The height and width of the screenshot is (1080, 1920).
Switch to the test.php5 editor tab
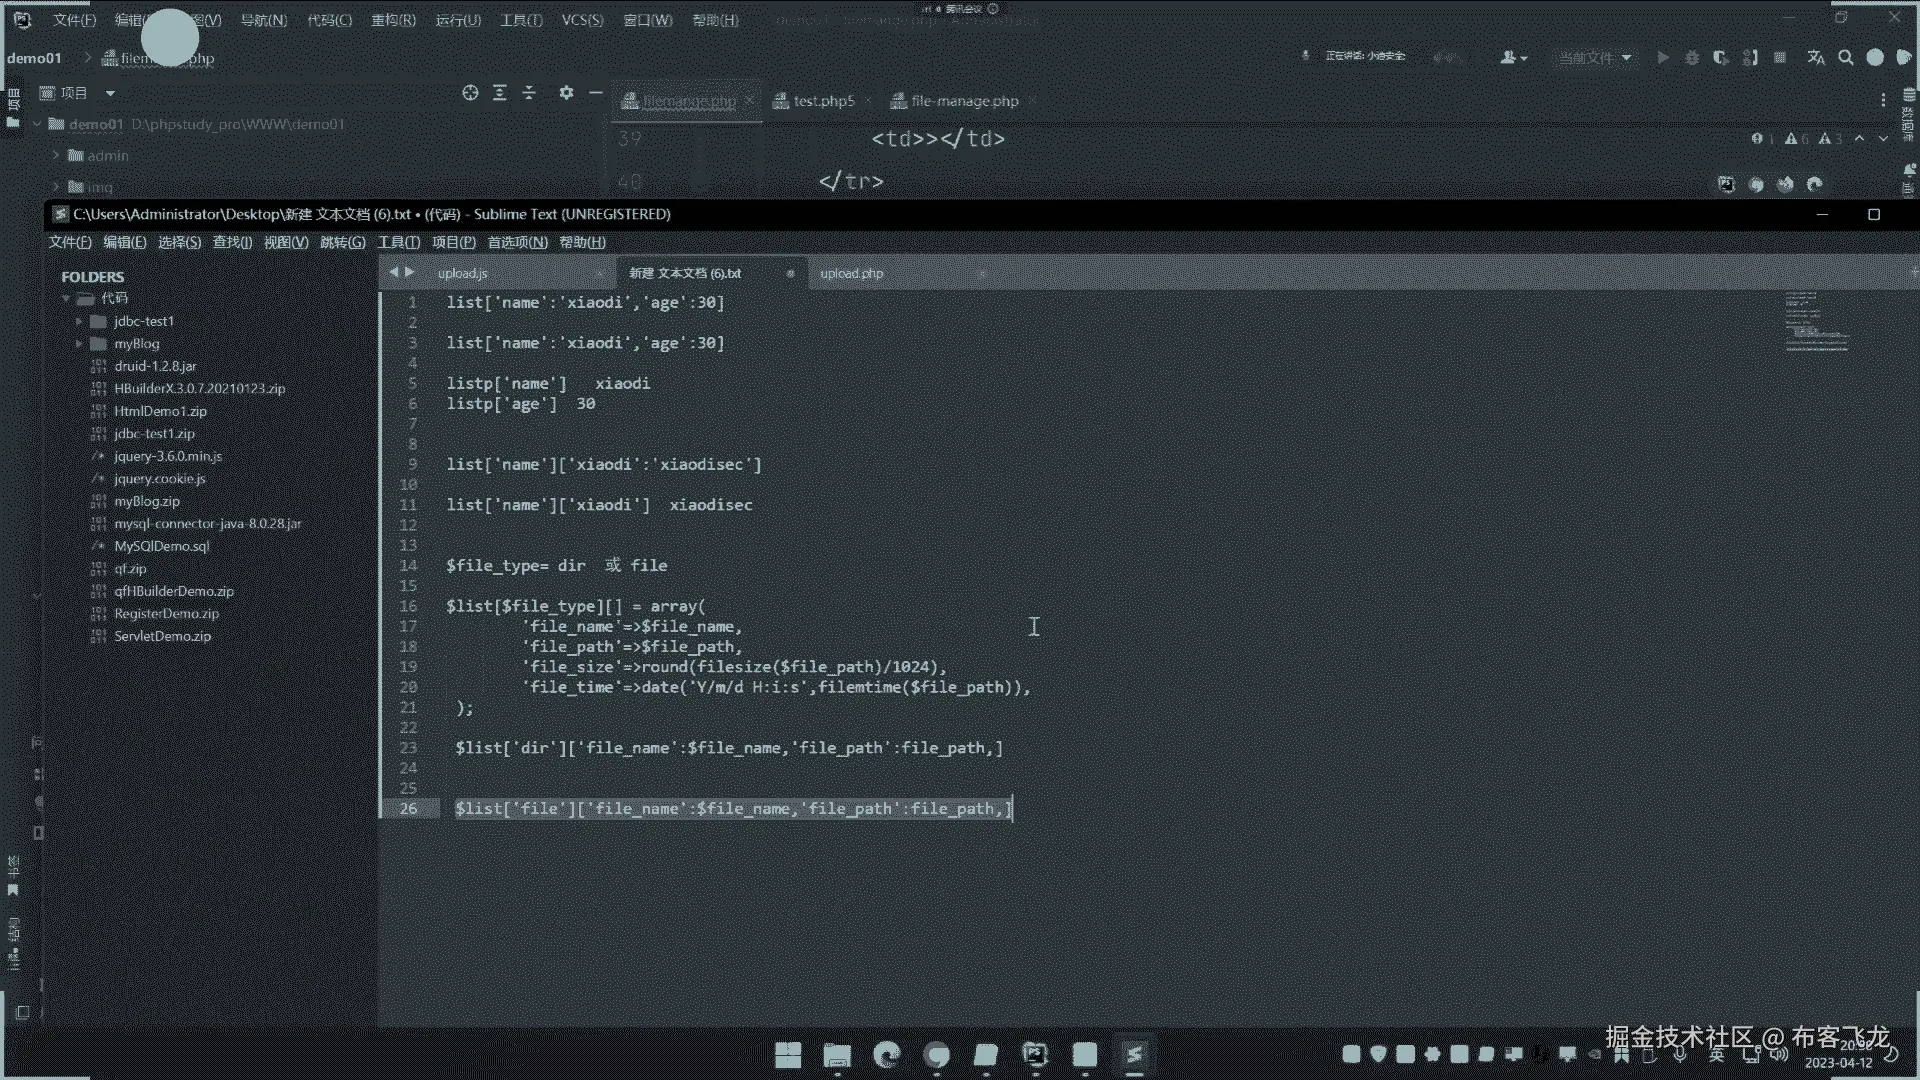tap(823, 101)
